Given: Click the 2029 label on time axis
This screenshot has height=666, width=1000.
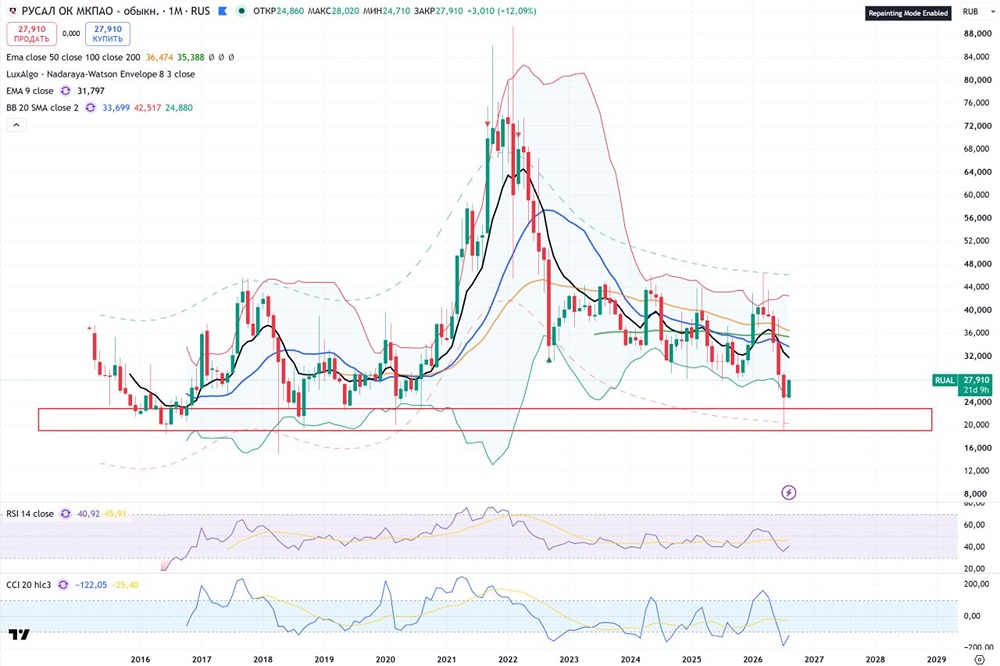Looking at the screenshot, I should tap(936, 659).
